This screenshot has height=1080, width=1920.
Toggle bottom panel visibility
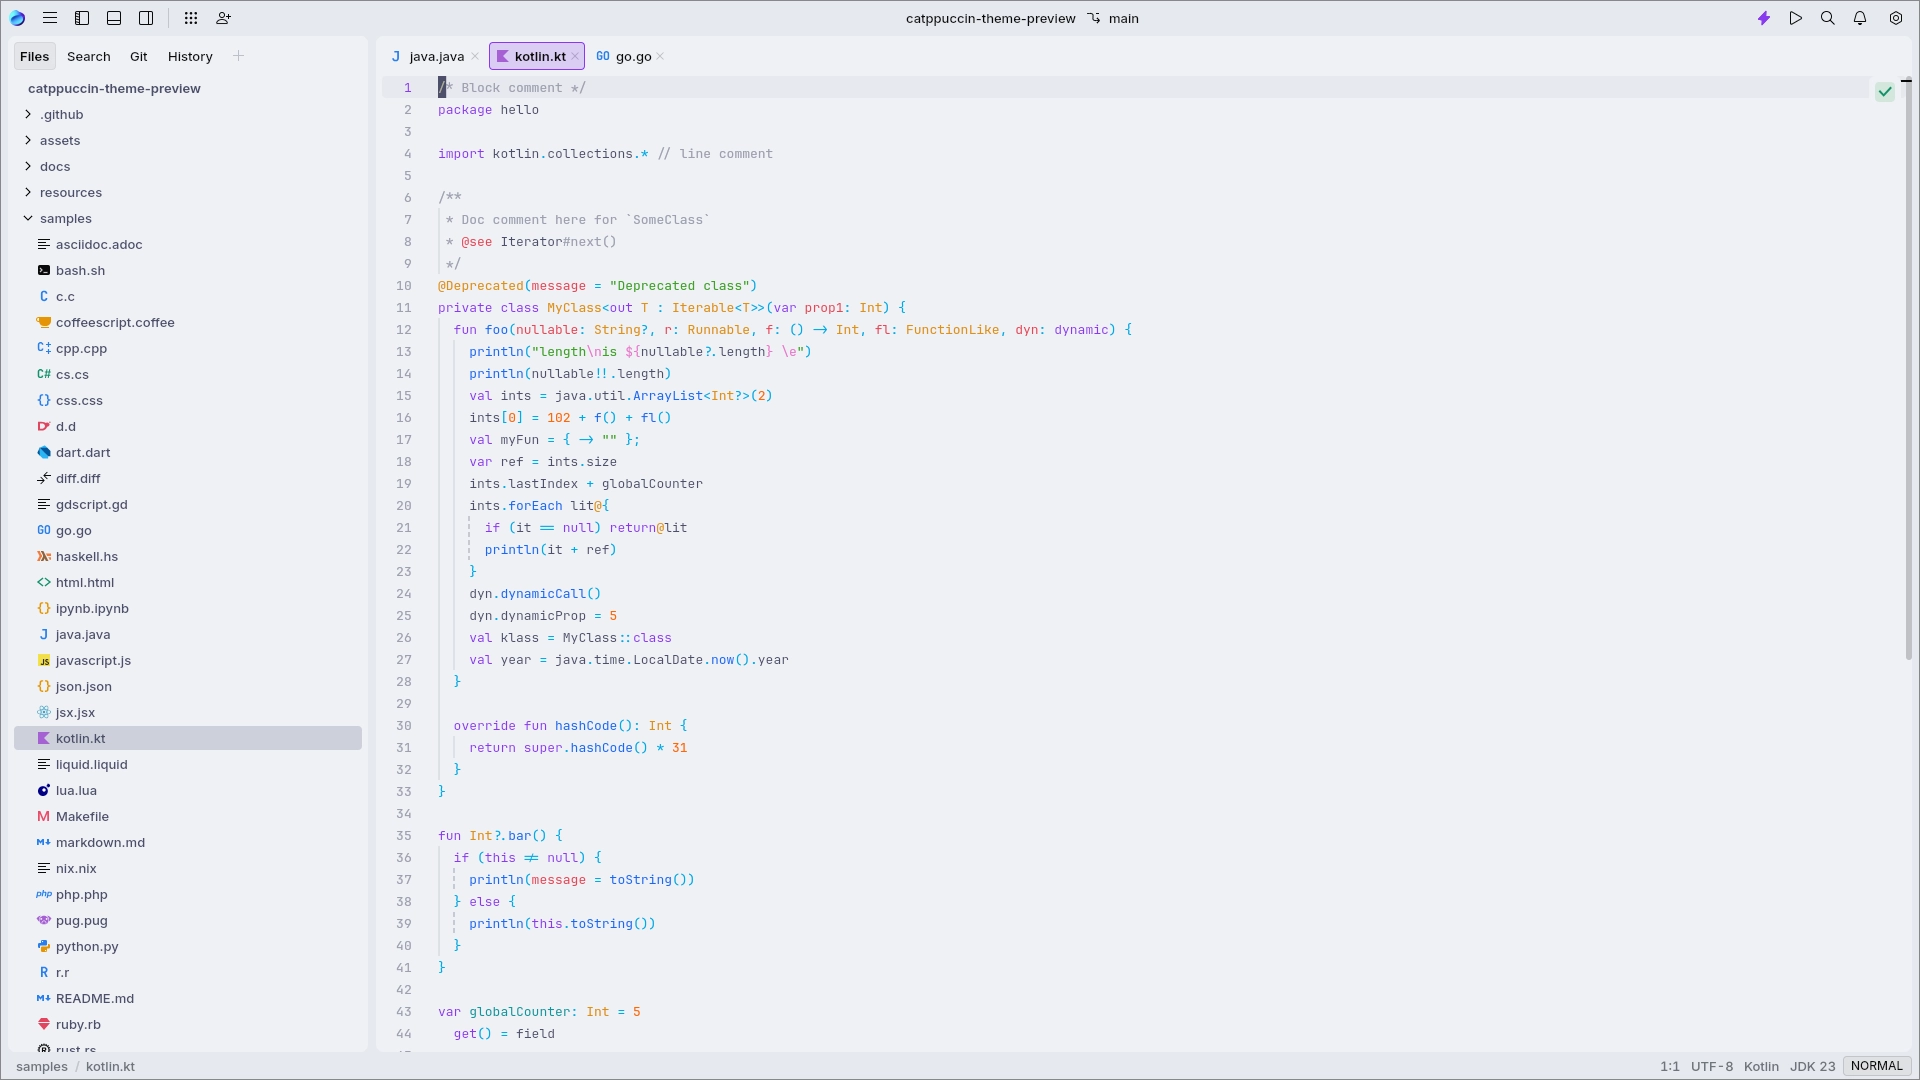[x=114, y=18]
